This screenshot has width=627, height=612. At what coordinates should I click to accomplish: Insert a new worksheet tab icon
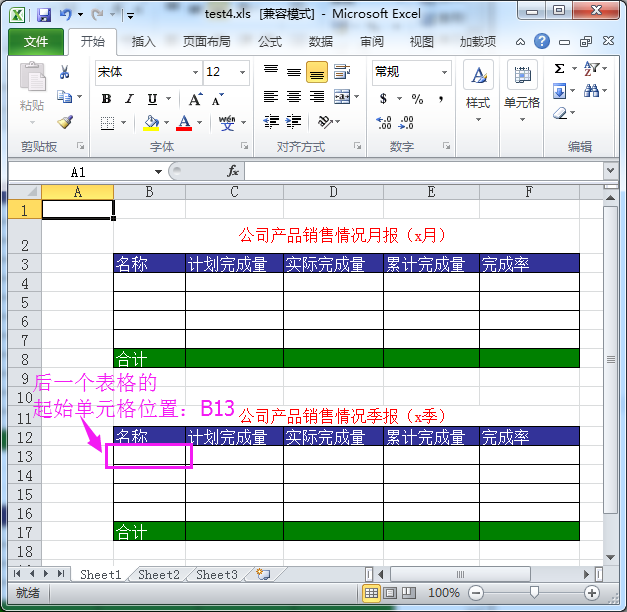pyautogui.click(x=263, y=575)
